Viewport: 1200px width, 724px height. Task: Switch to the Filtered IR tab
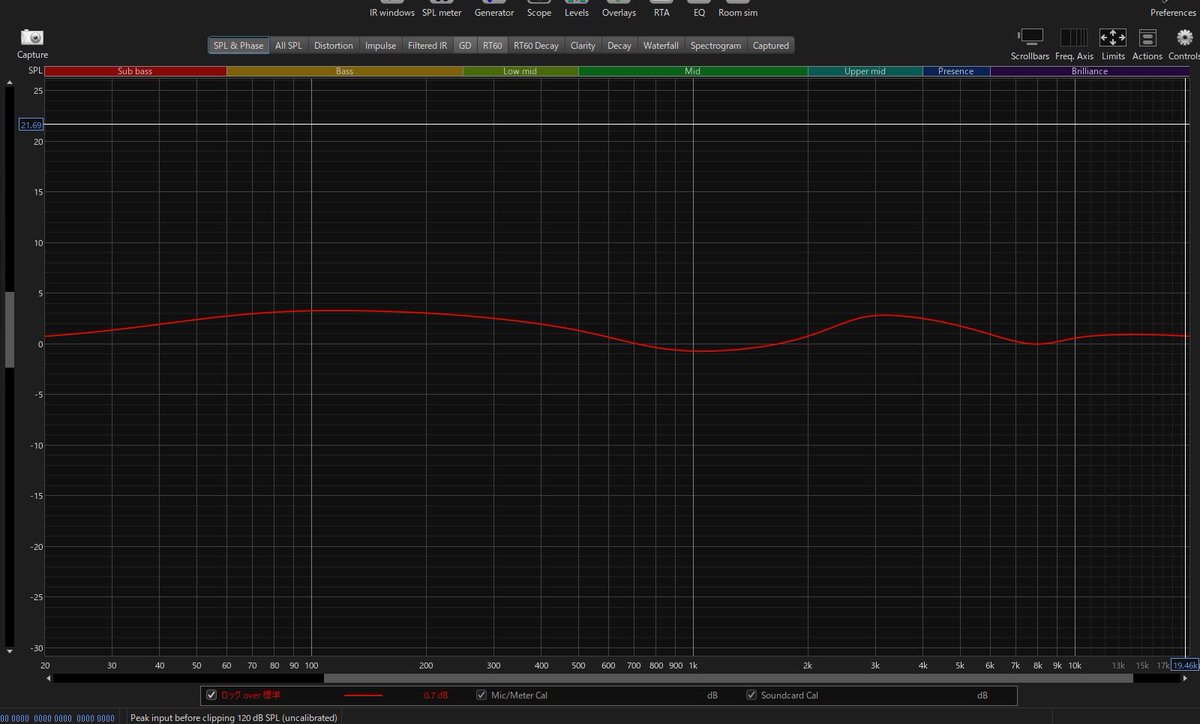coord(427,45)
